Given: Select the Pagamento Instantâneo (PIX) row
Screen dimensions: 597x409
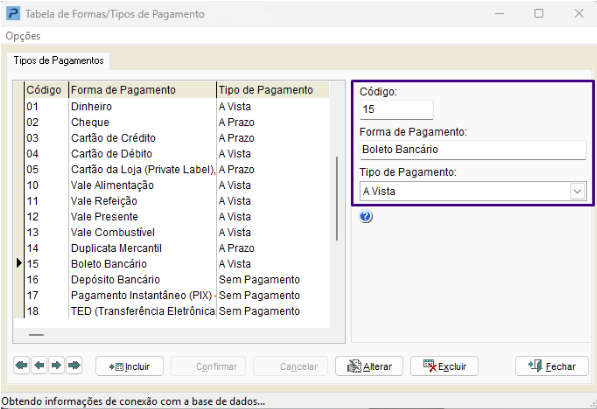Looking at the screenshot, I should click(x=172, y=296).
